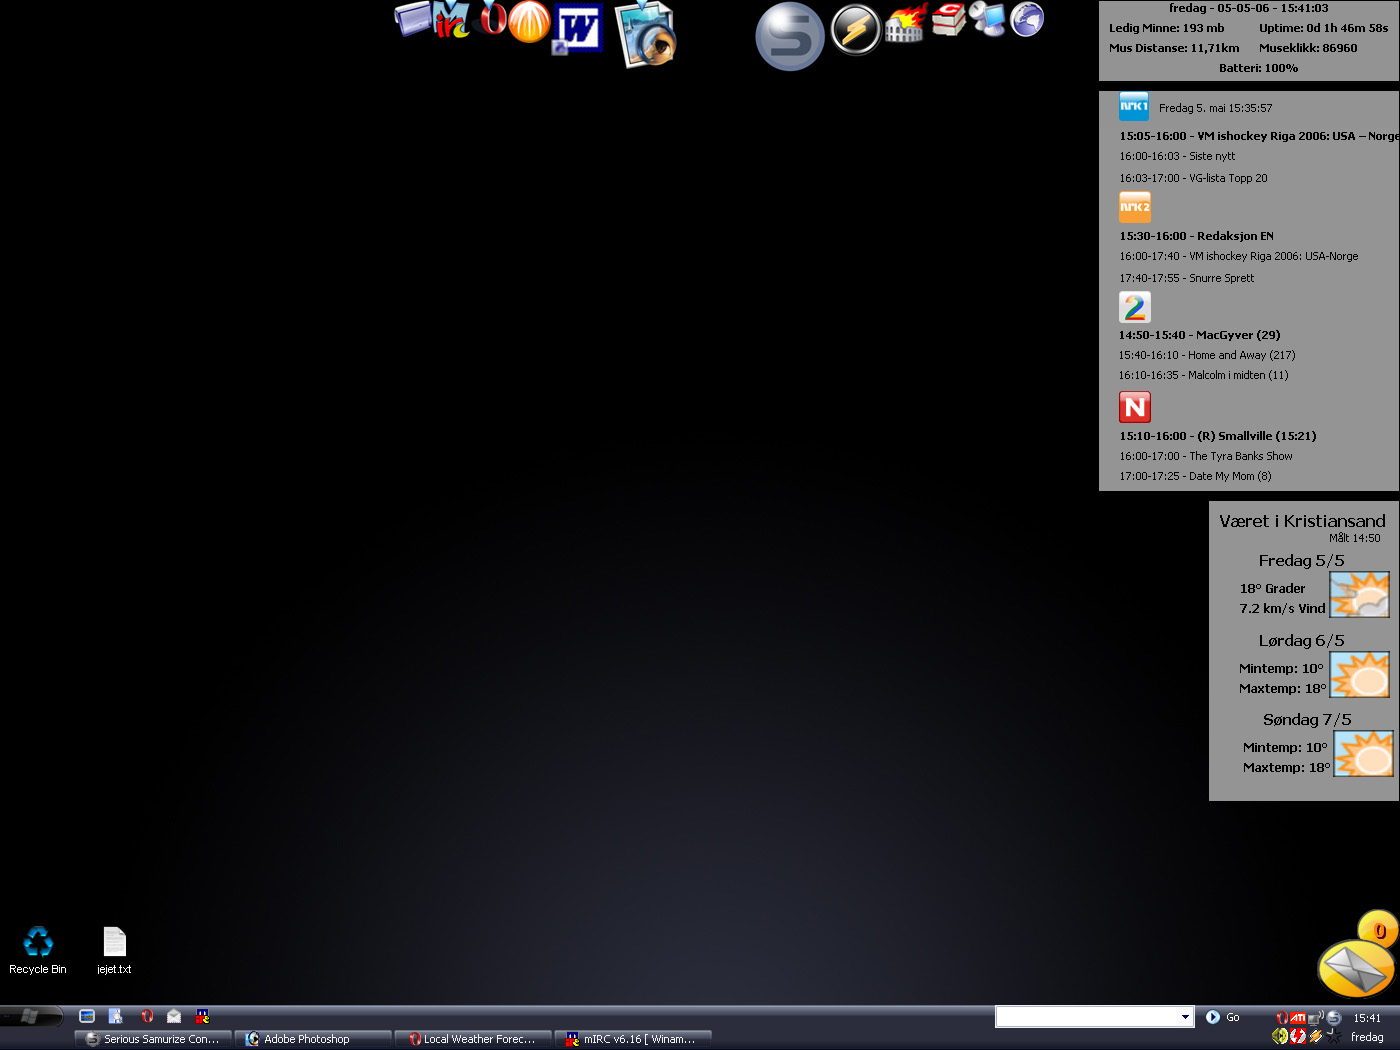Click the NRK2 channel logo
This screenshot has width=1400, height=1050.
click(x=1135, y=207)
